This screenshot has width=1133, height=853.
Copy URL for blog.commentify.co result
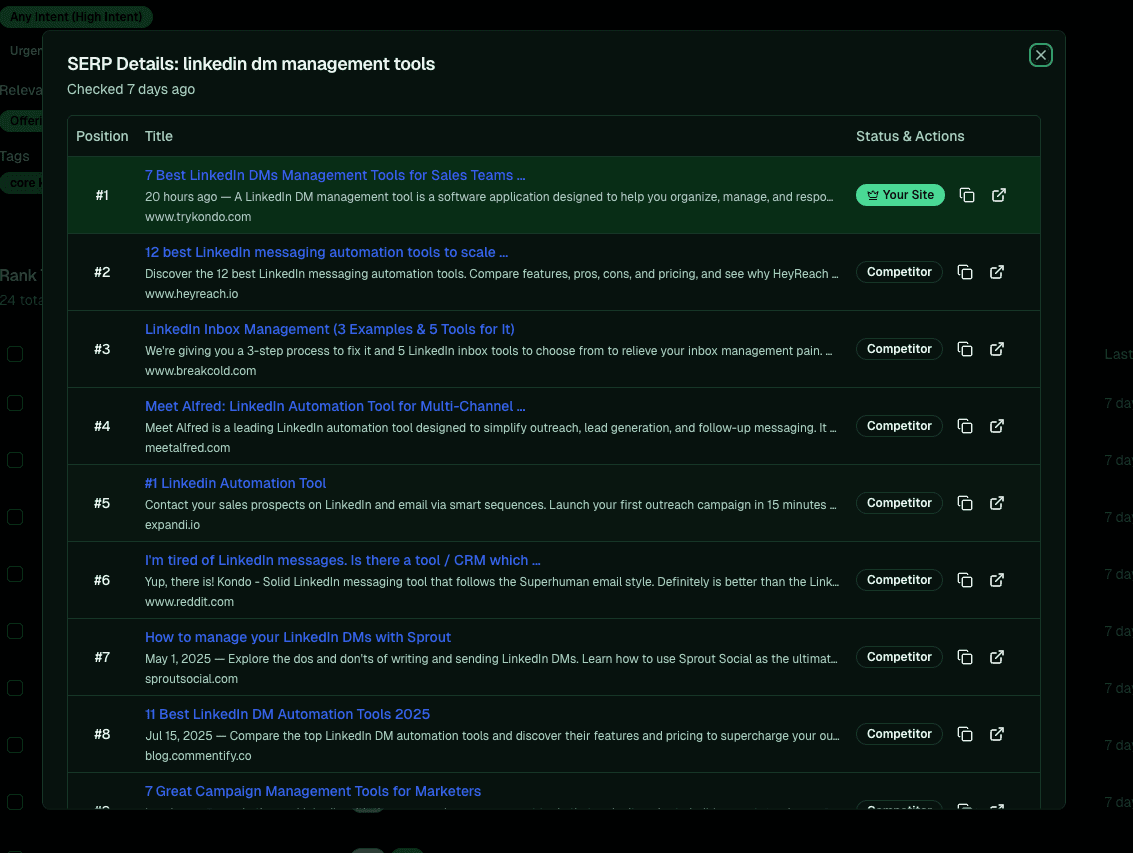(x=965, y=734)
